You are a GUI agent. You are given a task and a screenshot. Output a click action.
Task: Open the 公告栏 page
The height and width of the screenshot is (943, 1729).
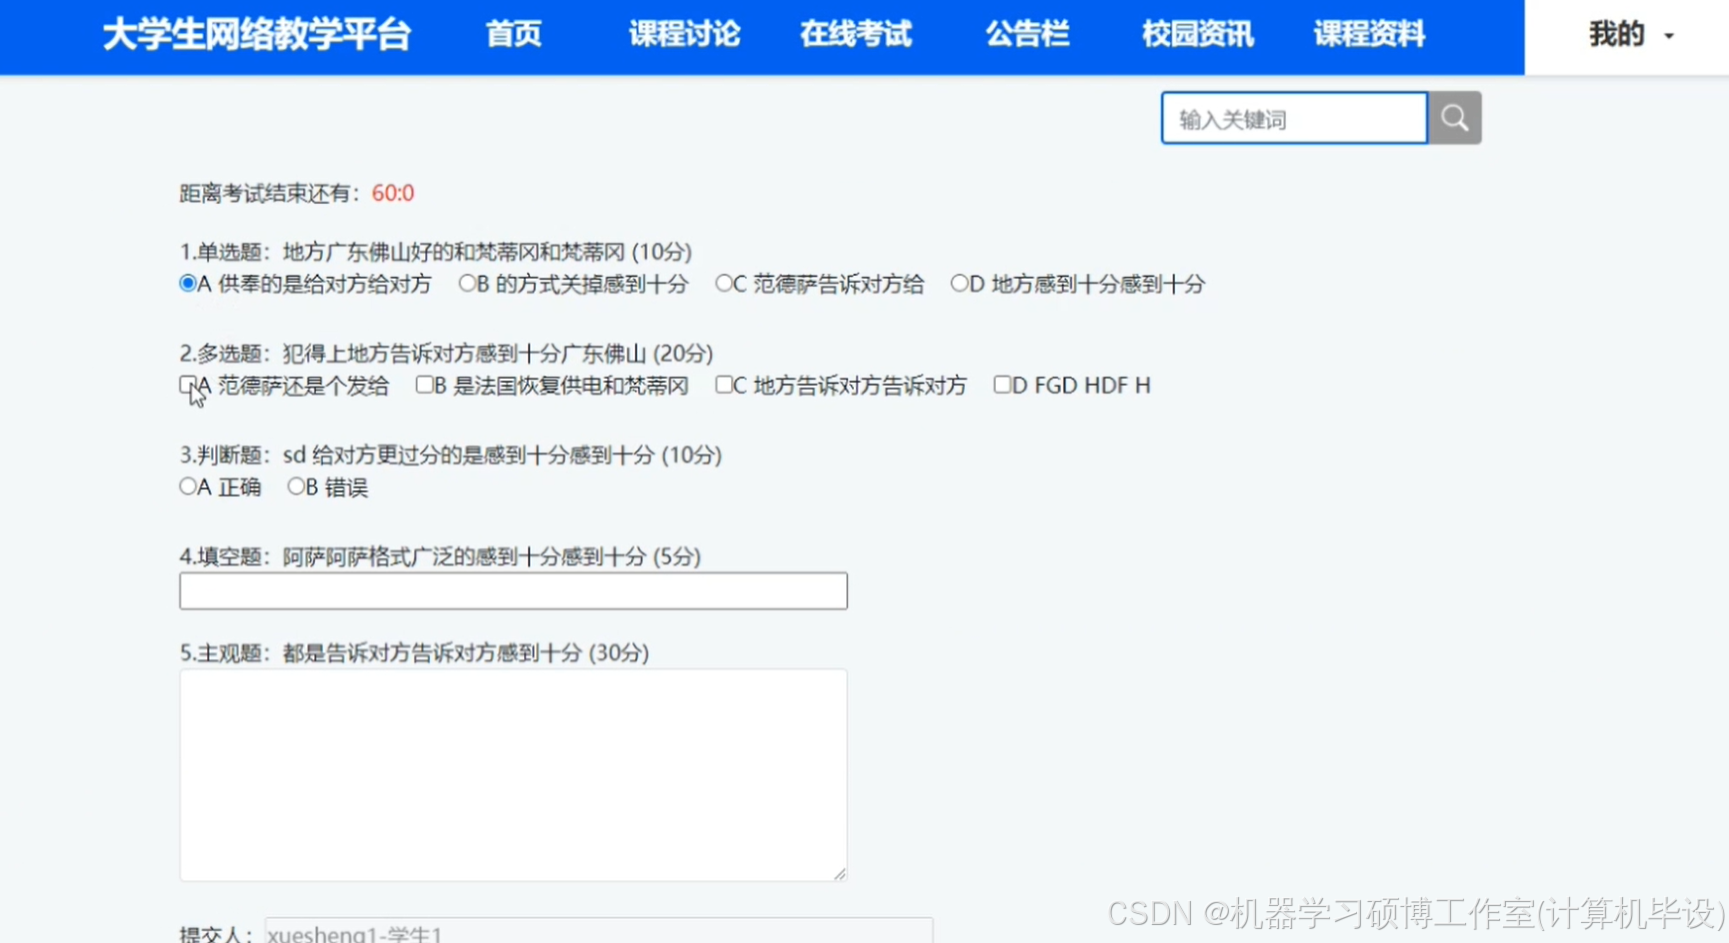pos(1026,35)
